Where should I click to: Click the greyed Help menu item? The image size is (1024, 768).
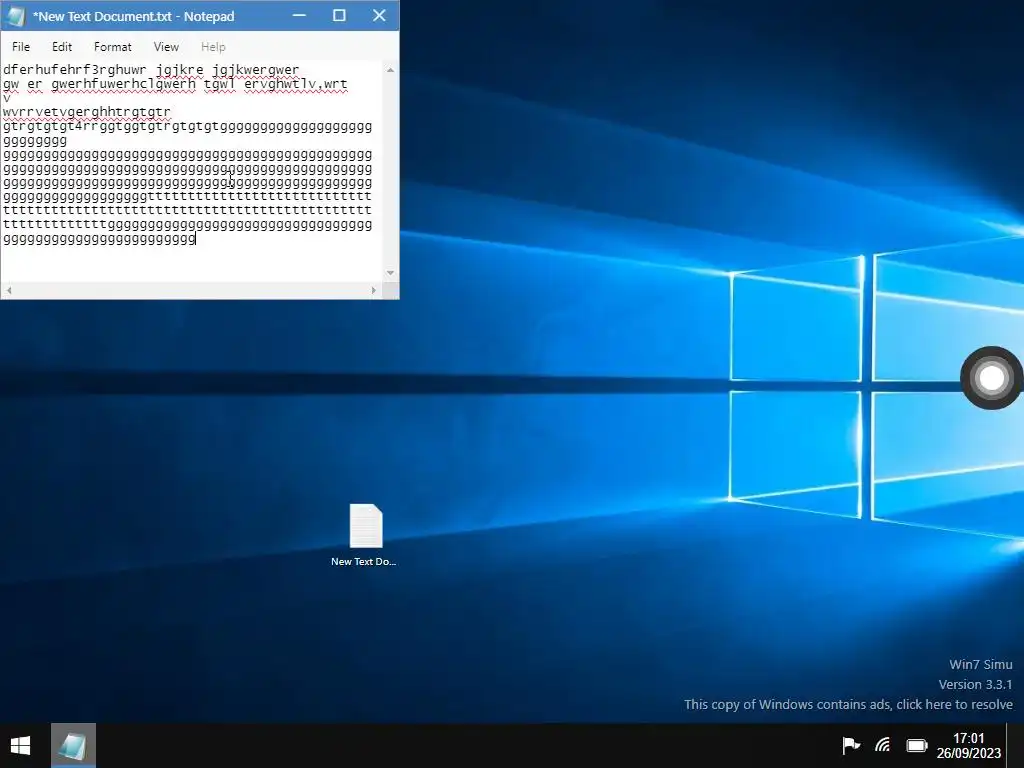[x=213, y=47]
